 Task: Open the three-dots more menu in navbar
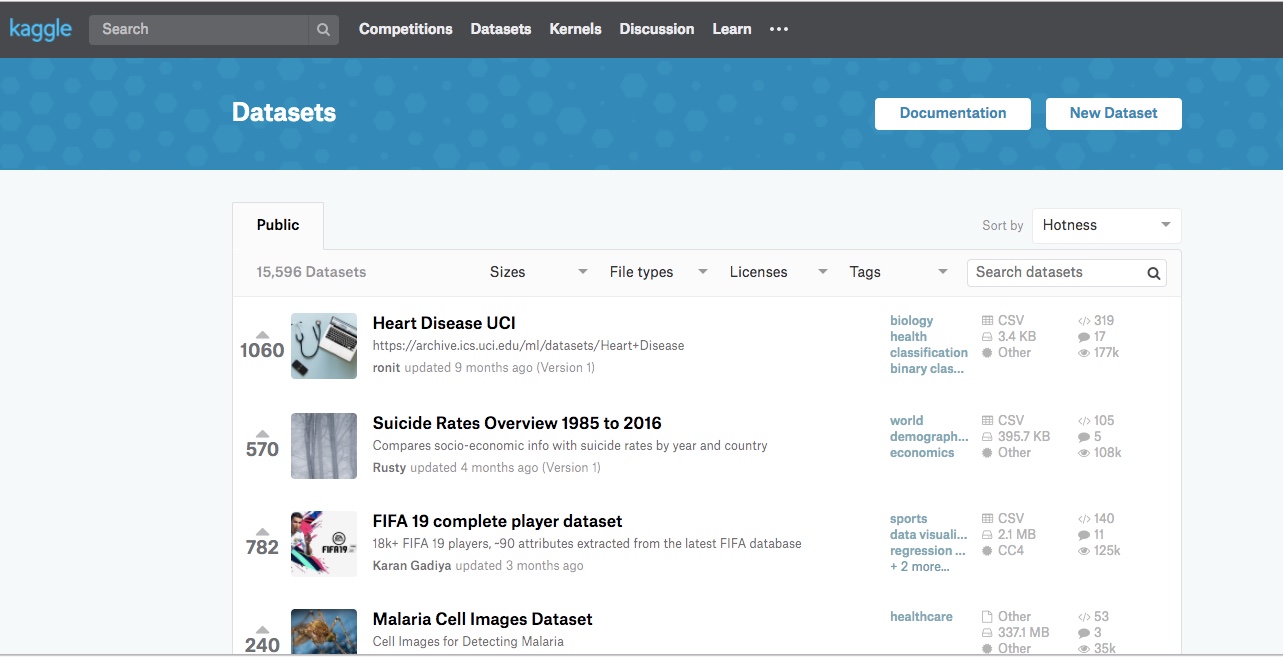pyautogui.click(x=779, y=29)
